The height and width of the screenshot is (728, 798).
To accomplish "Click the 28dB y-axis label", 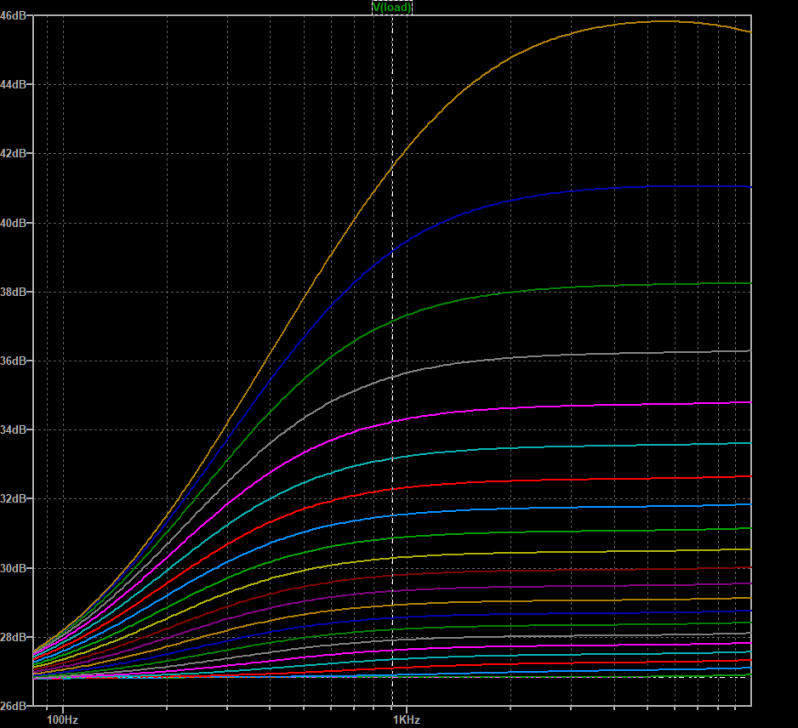I will [16, 637].
